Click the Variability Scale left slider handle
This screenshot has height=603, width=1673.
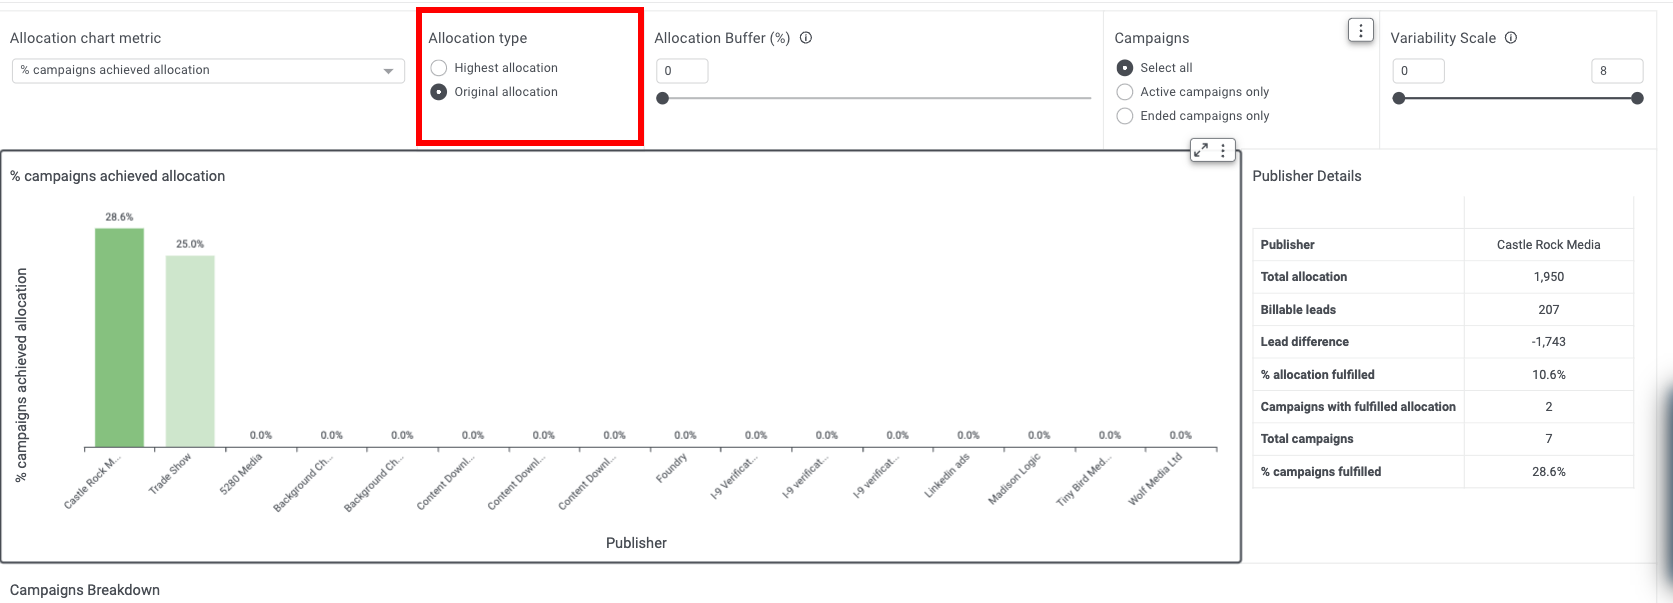coord(1399,98)
